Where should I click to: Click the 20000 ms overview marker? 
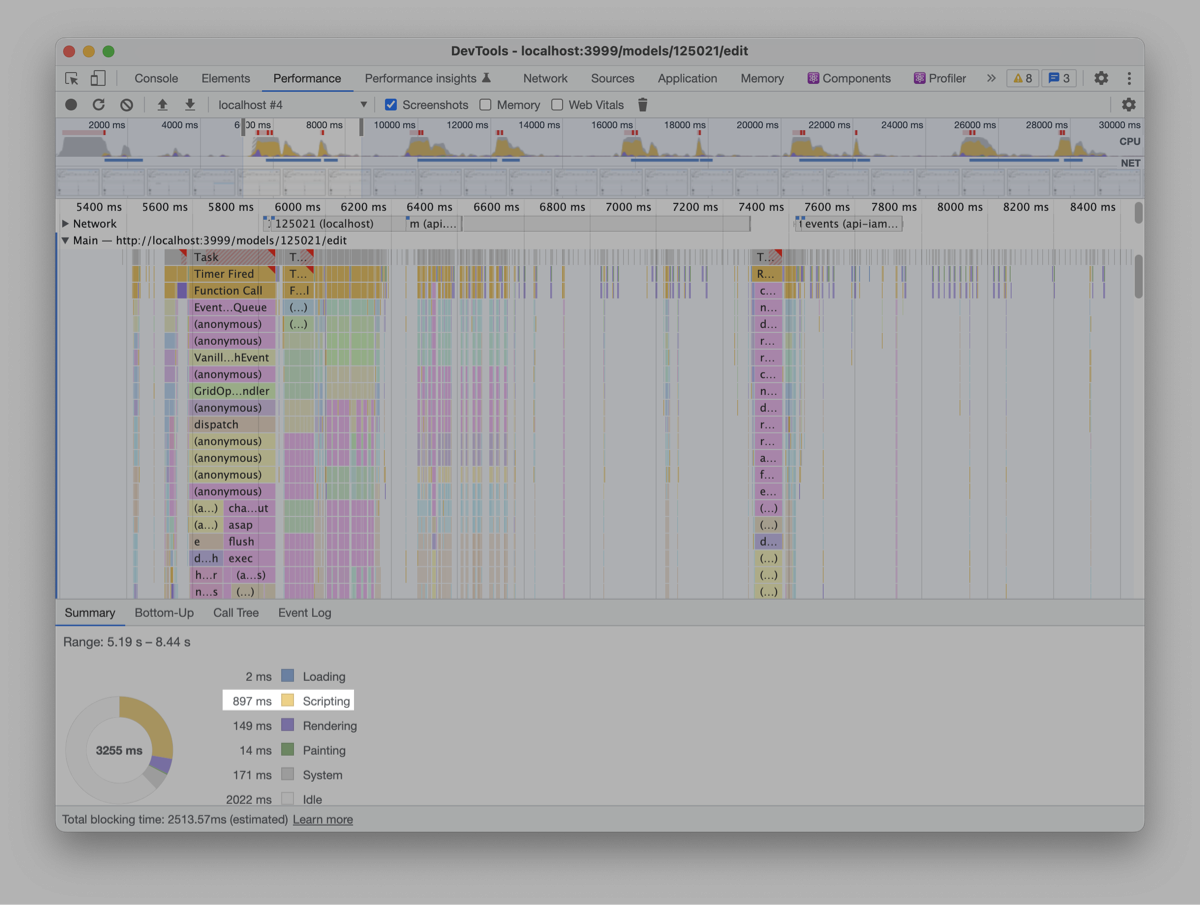(x=757, y=125)
